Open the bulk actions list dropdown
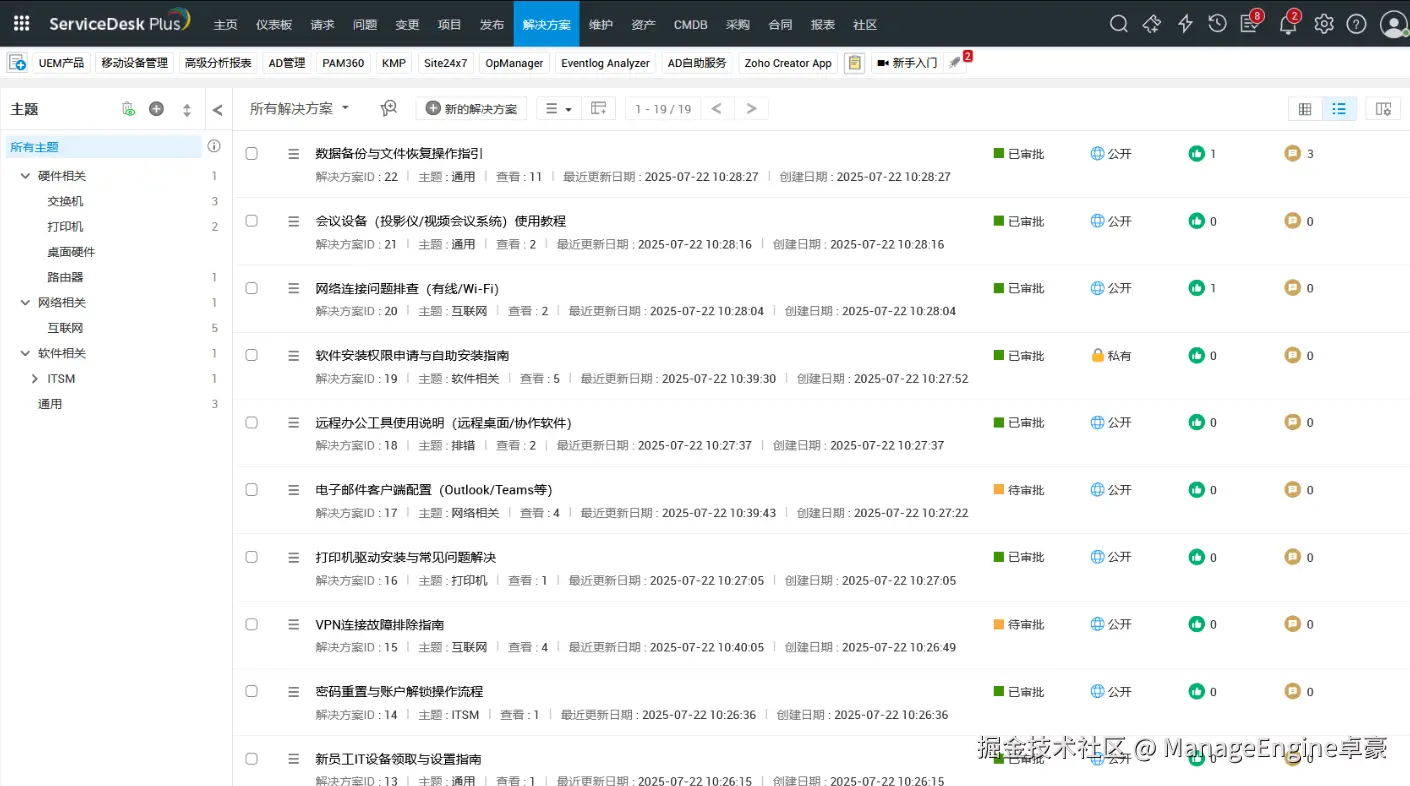 pos(558,108)
